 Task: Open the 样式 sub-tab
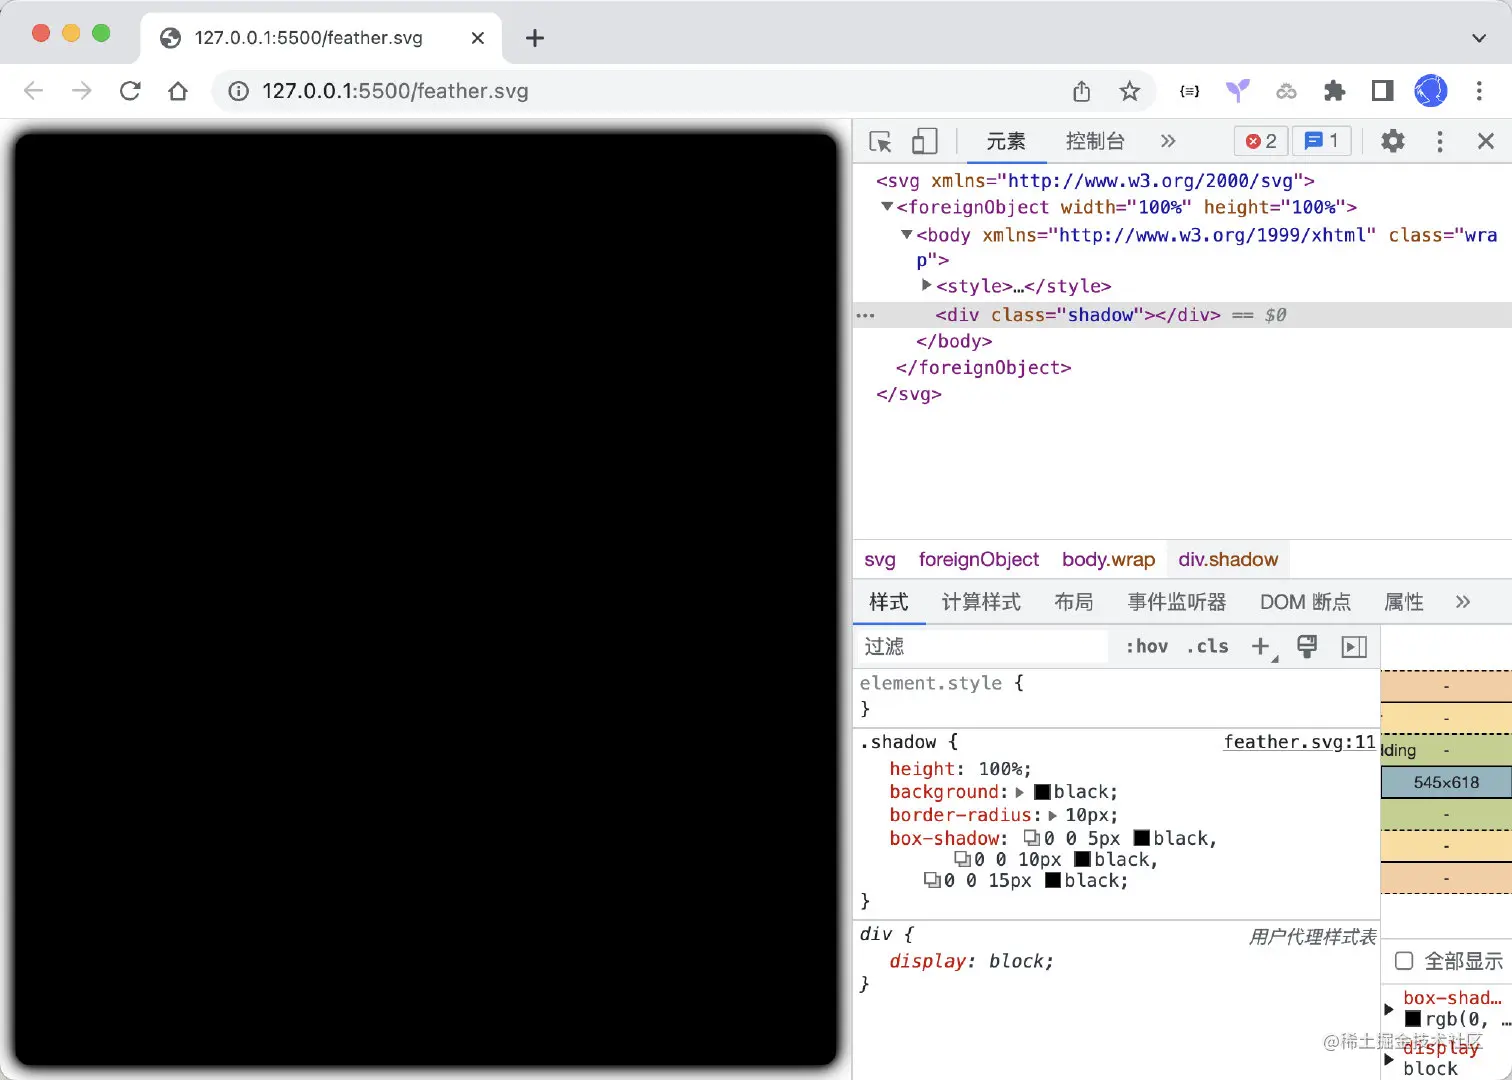pos(889,602)
